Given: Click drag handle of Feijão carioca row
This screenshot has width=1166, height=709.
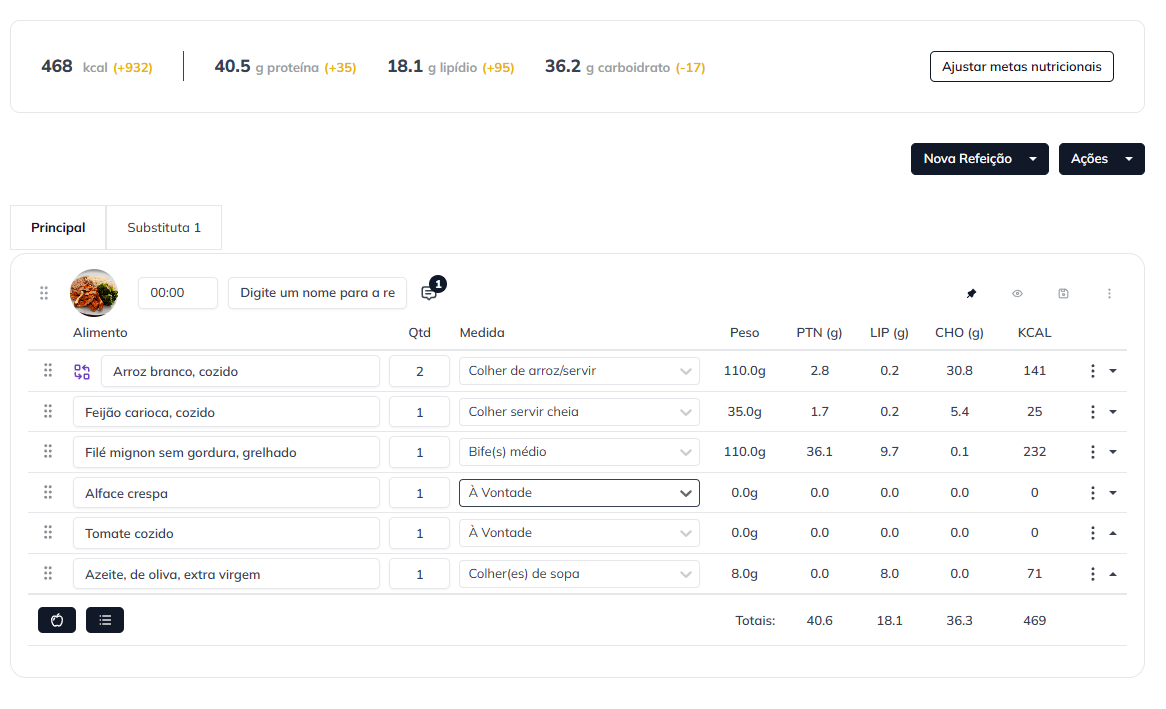Looking at the screenshot, I should 47,411.
